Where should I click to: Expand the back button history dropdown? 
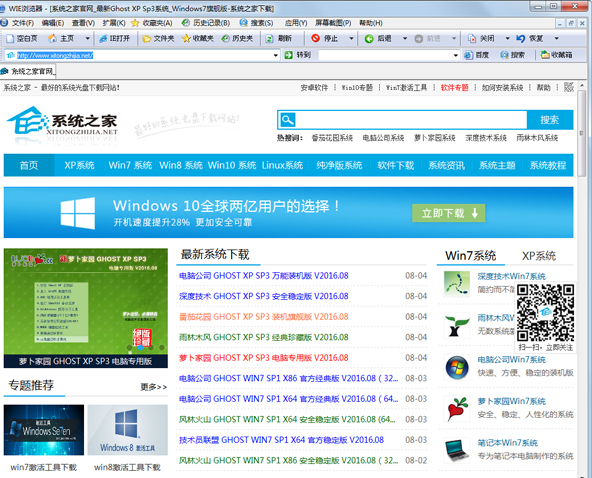(405, 39)
